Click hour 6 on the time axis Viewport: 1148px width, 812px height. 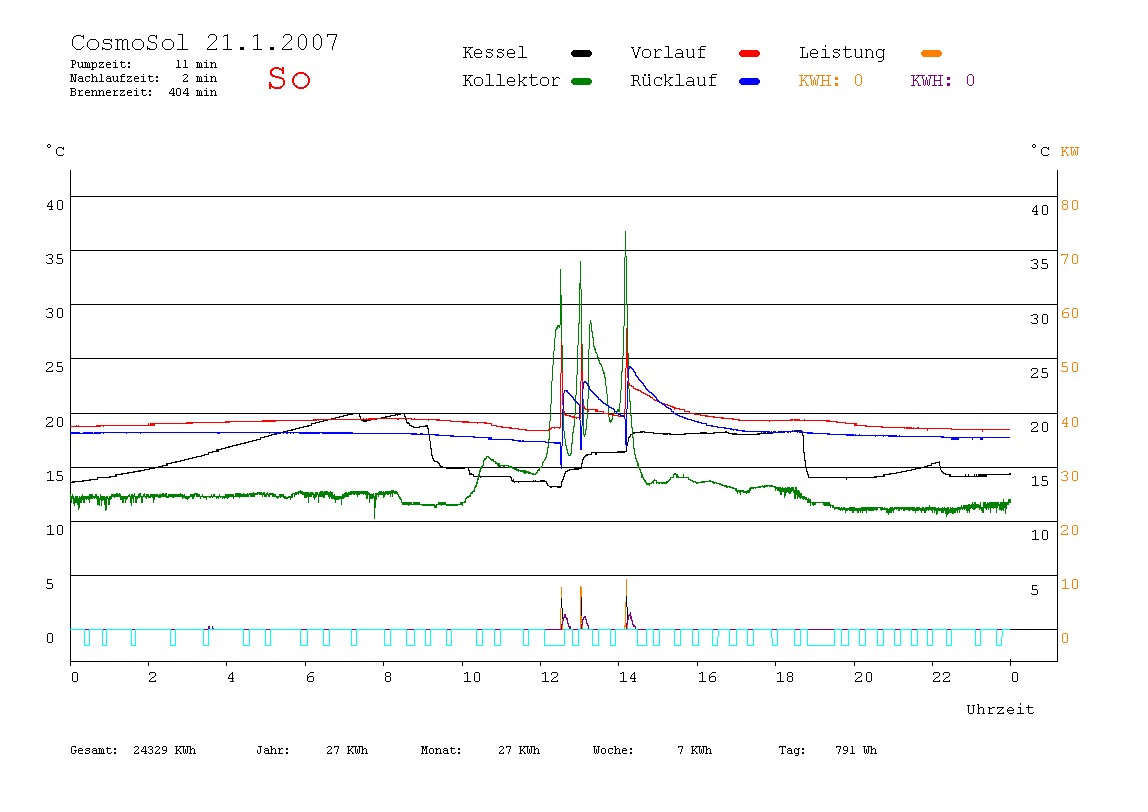pos(310,677)
